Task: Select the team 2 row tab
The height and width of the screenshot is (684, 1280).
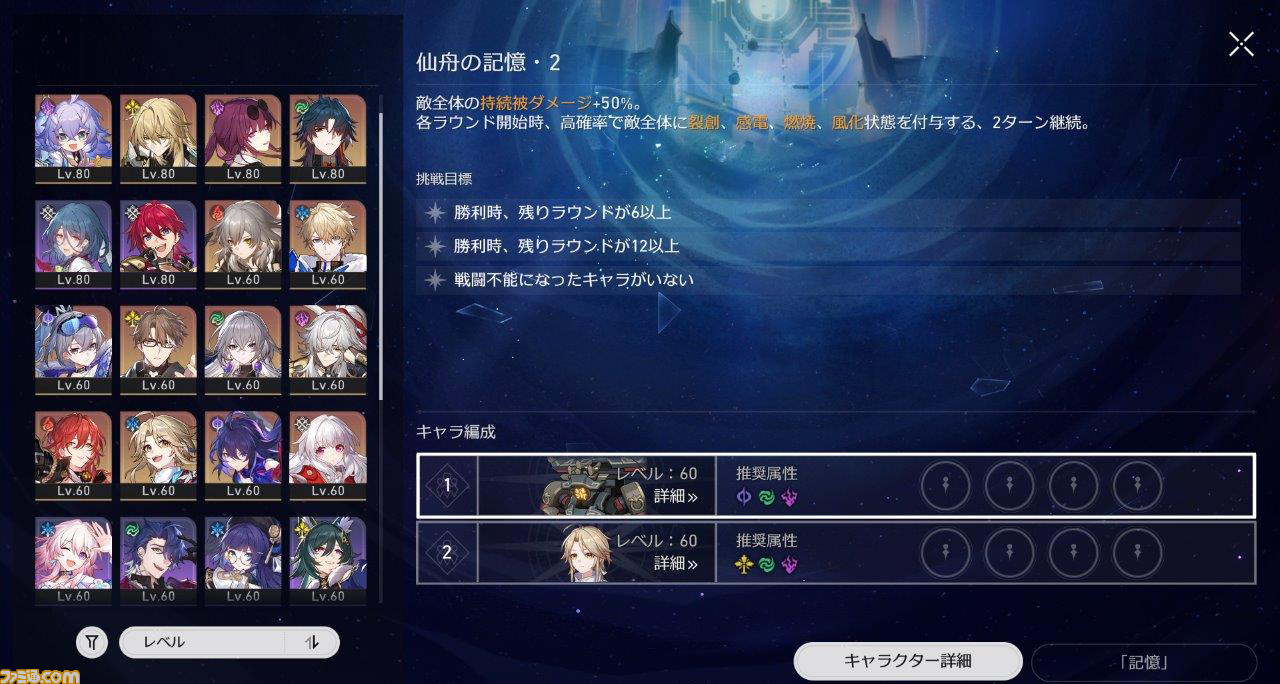Action: (x=448, y=553)
